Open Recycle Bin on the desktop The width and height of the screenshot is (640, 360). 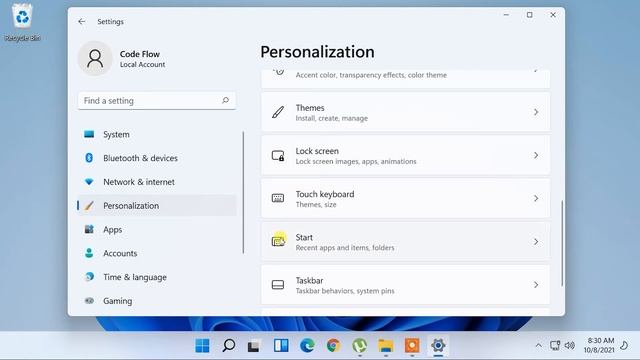[x=22, y=22]
